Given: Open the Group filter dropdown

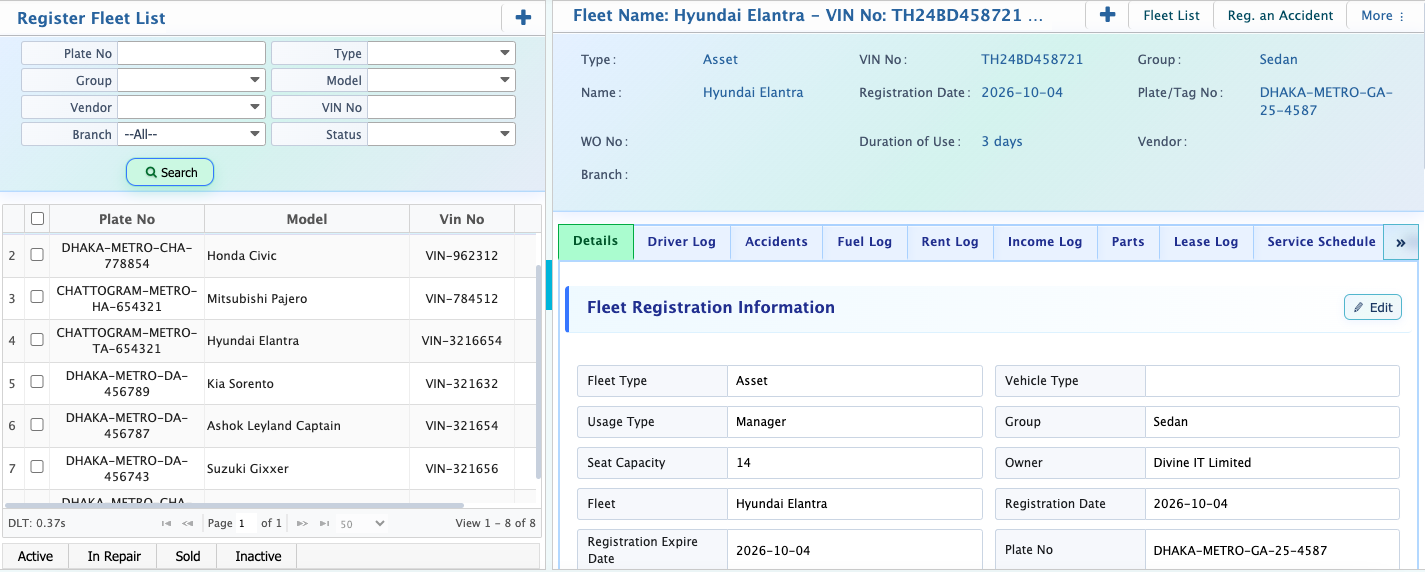Looking at the screenshot, I should click(191, 80).
